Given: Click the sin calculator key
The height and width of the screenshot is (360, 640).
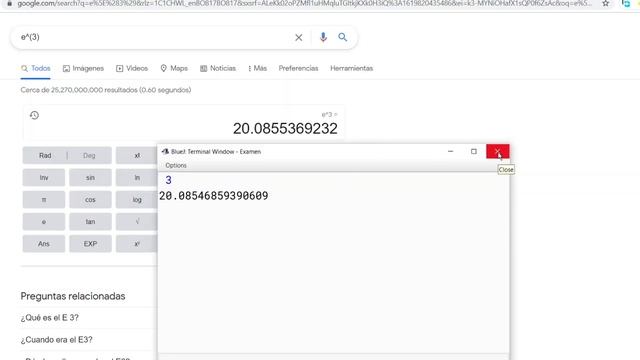Looking at the screenshot, I should [90, 178].
